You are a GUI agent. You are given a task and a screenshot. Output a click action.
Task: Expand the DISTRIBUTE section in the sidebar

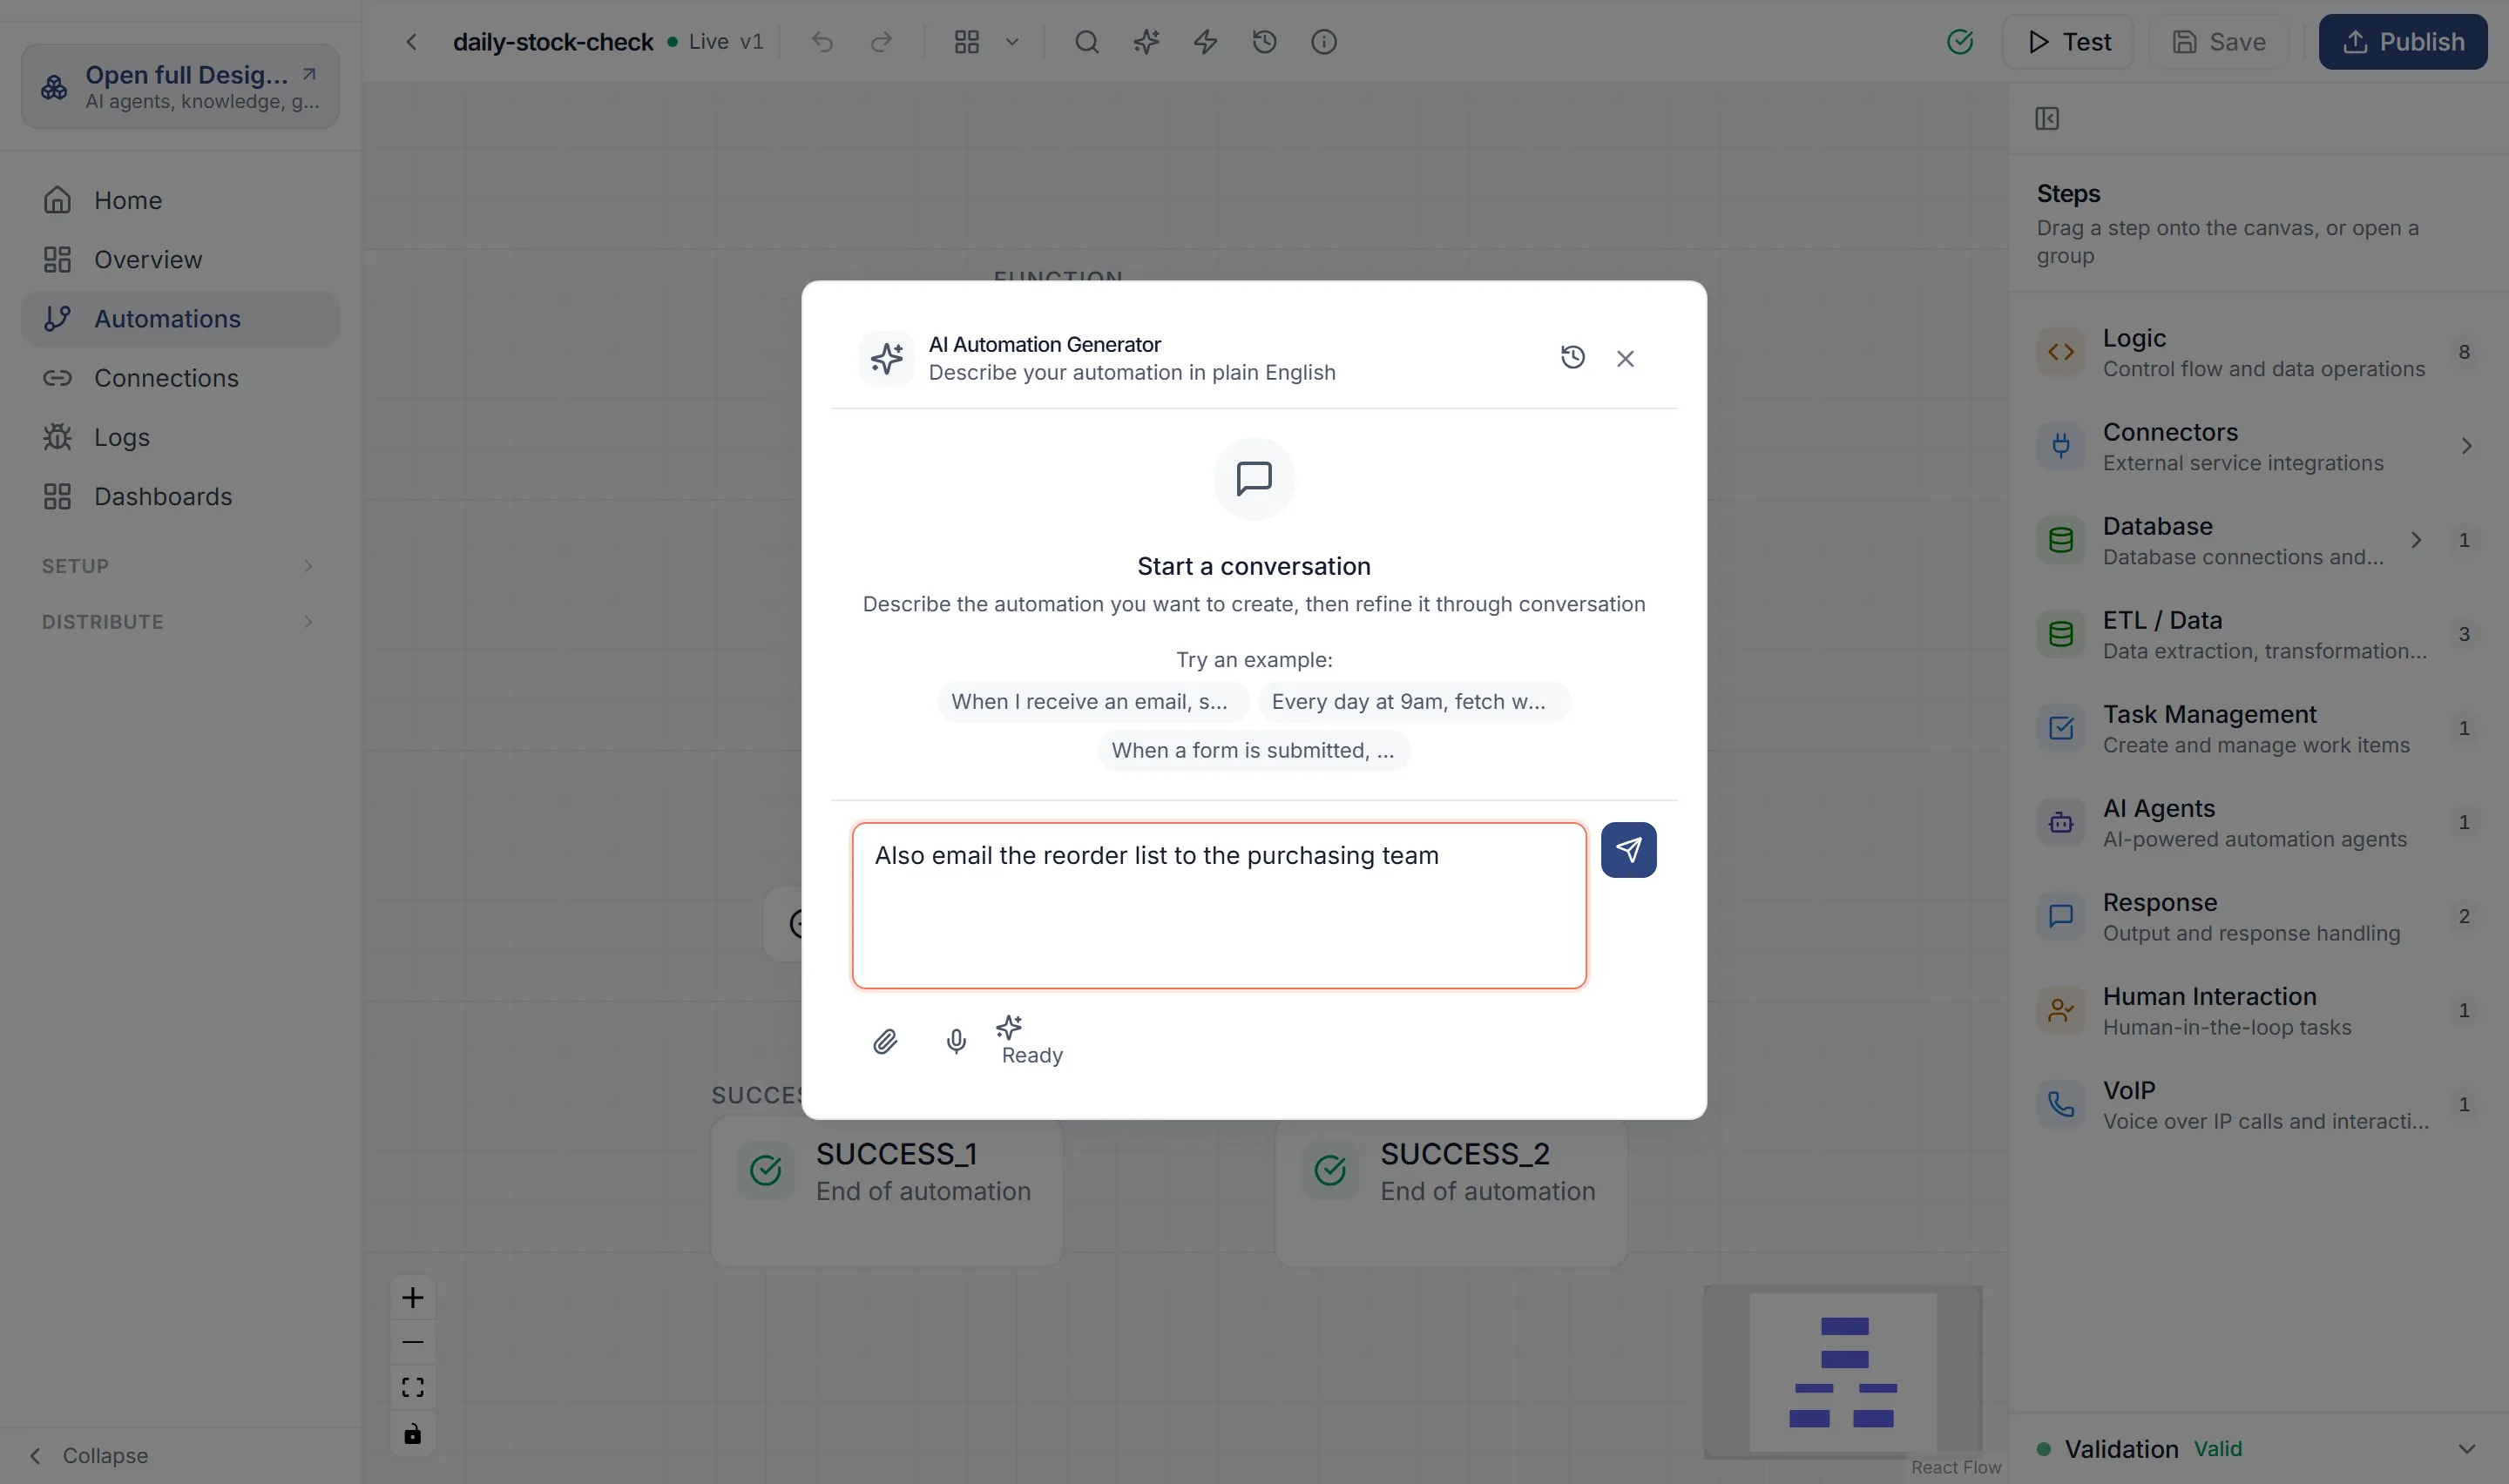tap(180, 622)
